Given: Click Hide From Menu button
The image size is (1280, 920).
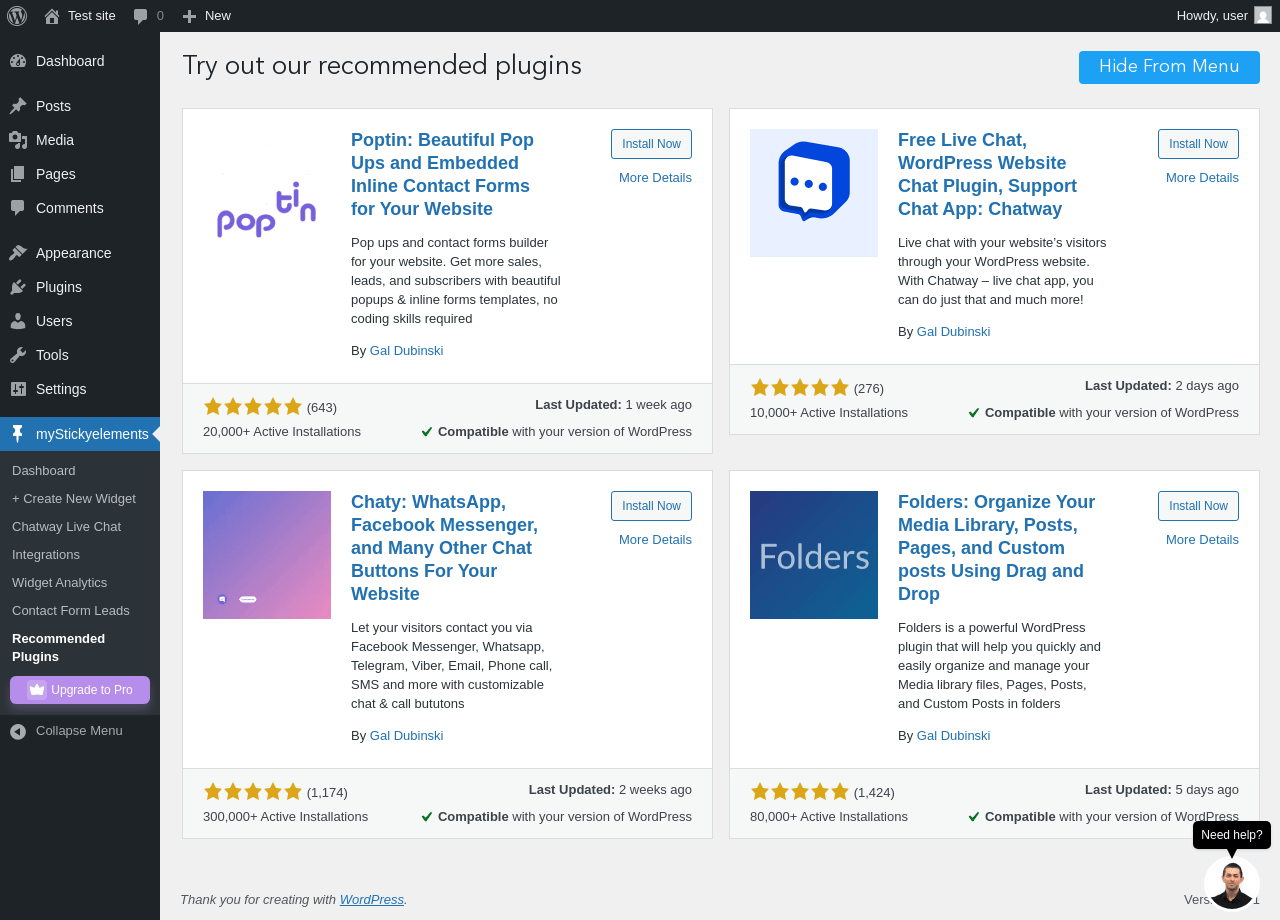Looking at the screenshot, I should coord(1169,67).
